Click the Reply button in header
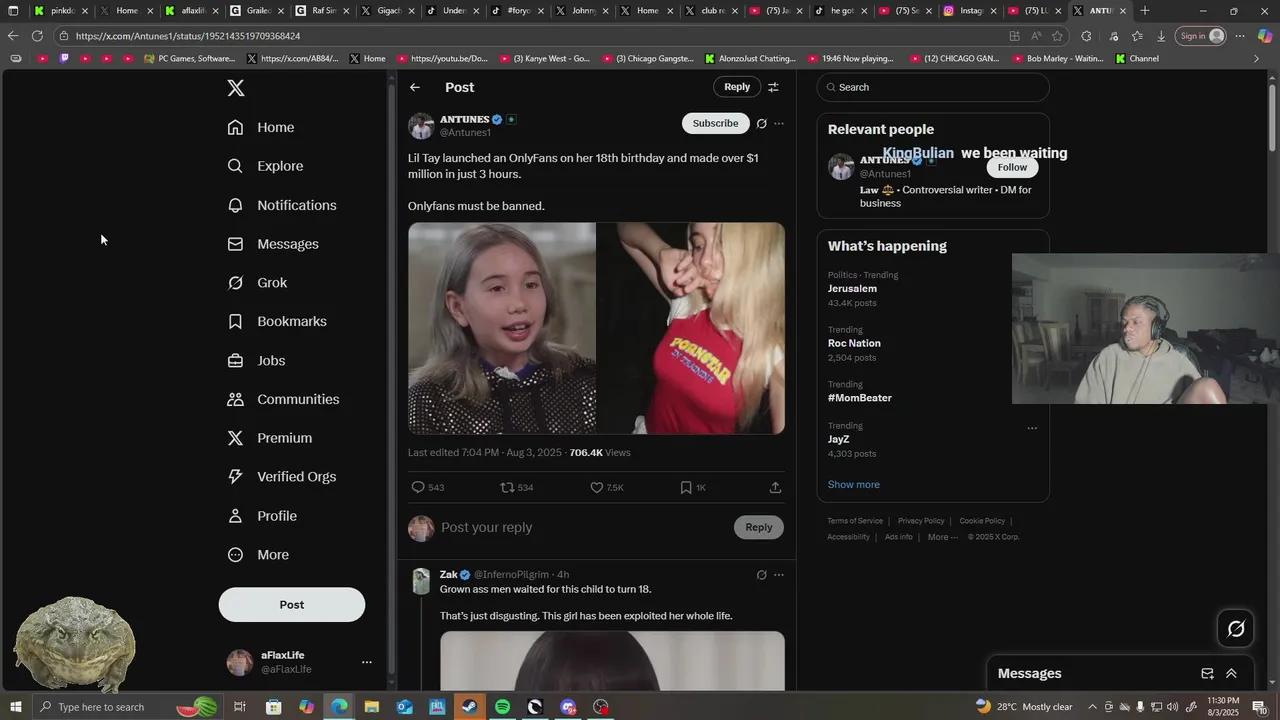This screenshot has height=720, width=1280. pyautogui.click(x=737, y=87)
